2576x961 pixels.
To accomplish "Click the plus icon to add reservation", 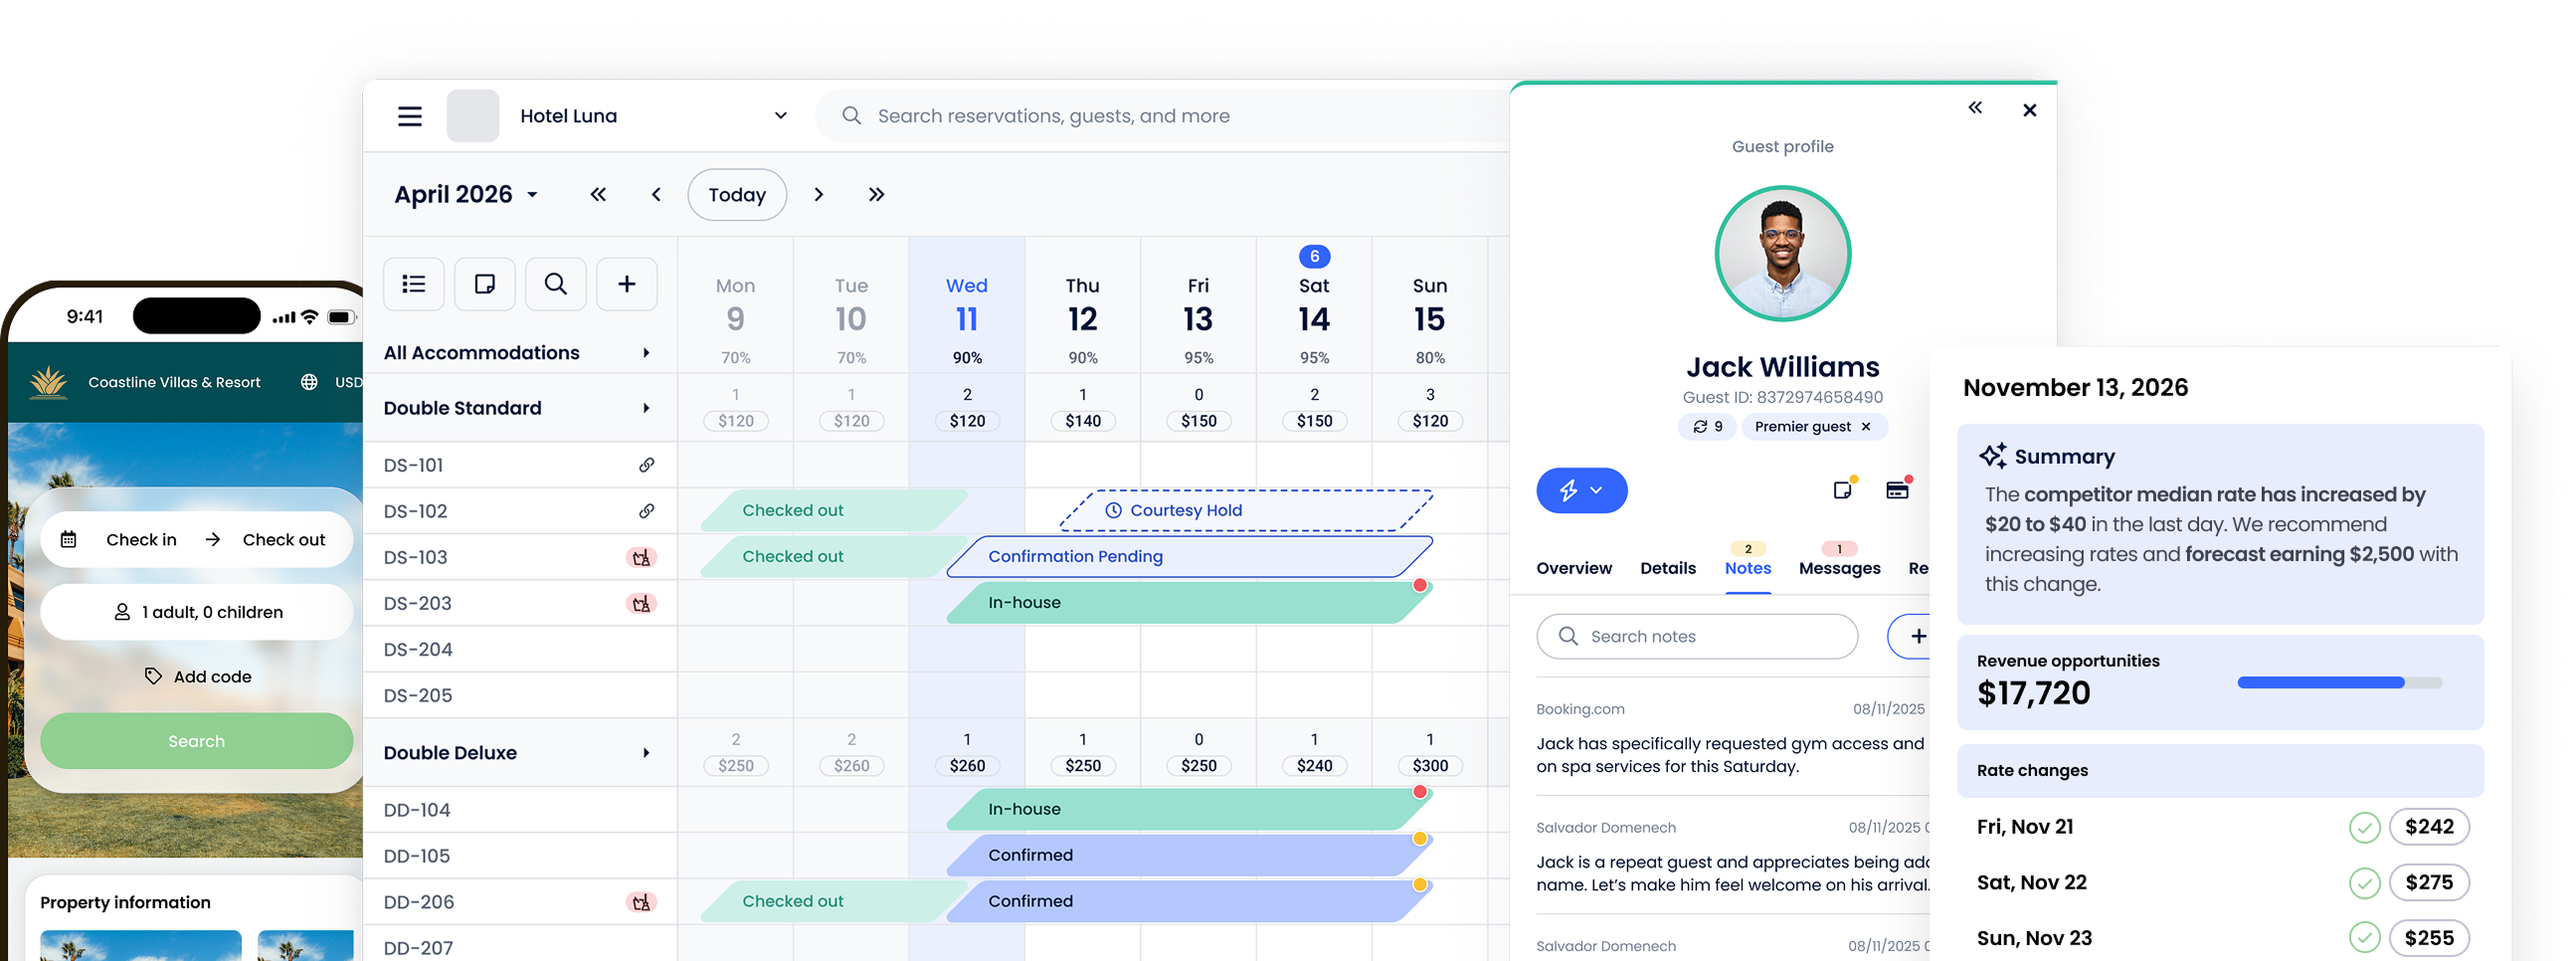I will click(x=627, y=285).
